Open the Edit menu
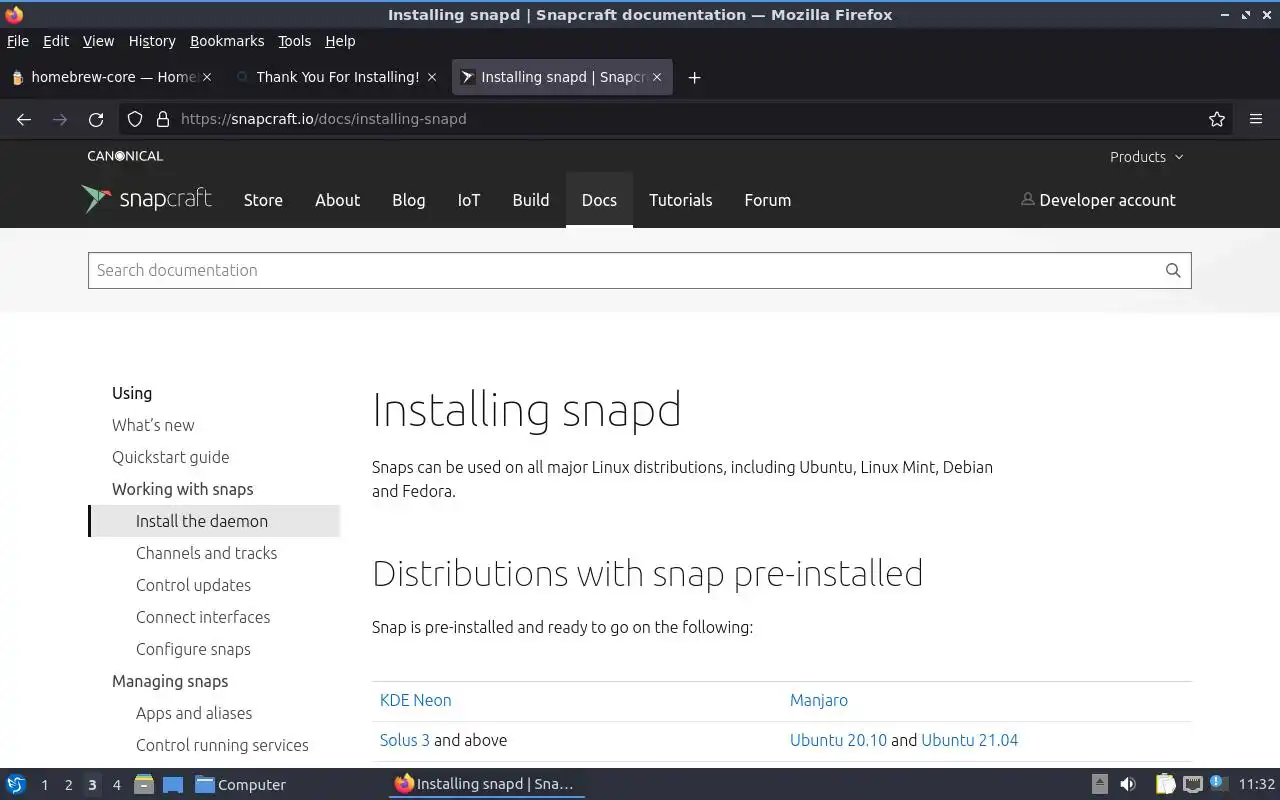Screen dimensions: 1280x800 coord(56,41)
